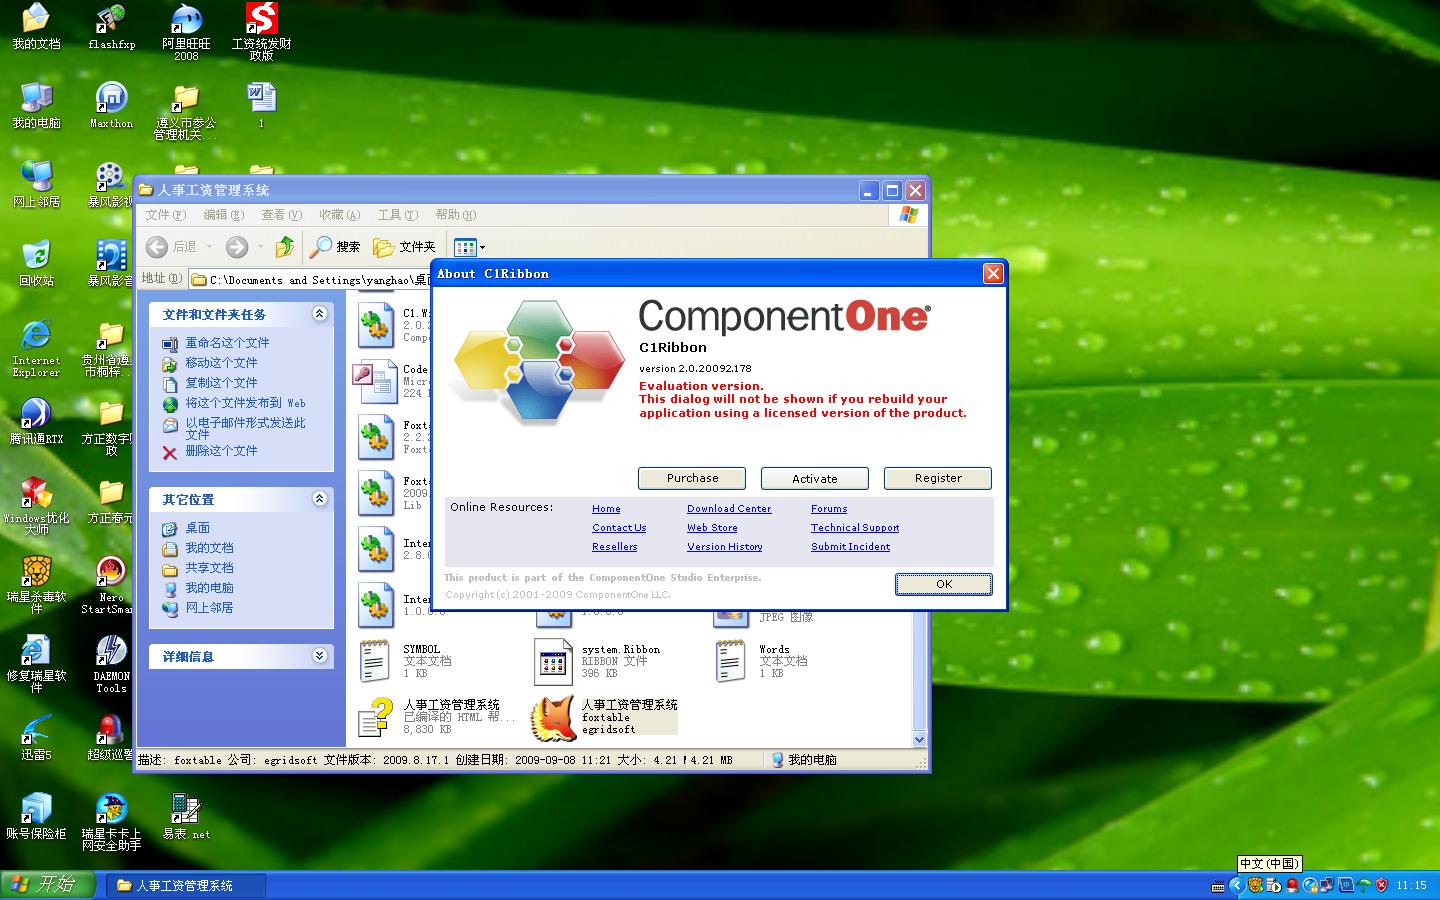Open the Web Store link
1440x900 pixels.
712,528
